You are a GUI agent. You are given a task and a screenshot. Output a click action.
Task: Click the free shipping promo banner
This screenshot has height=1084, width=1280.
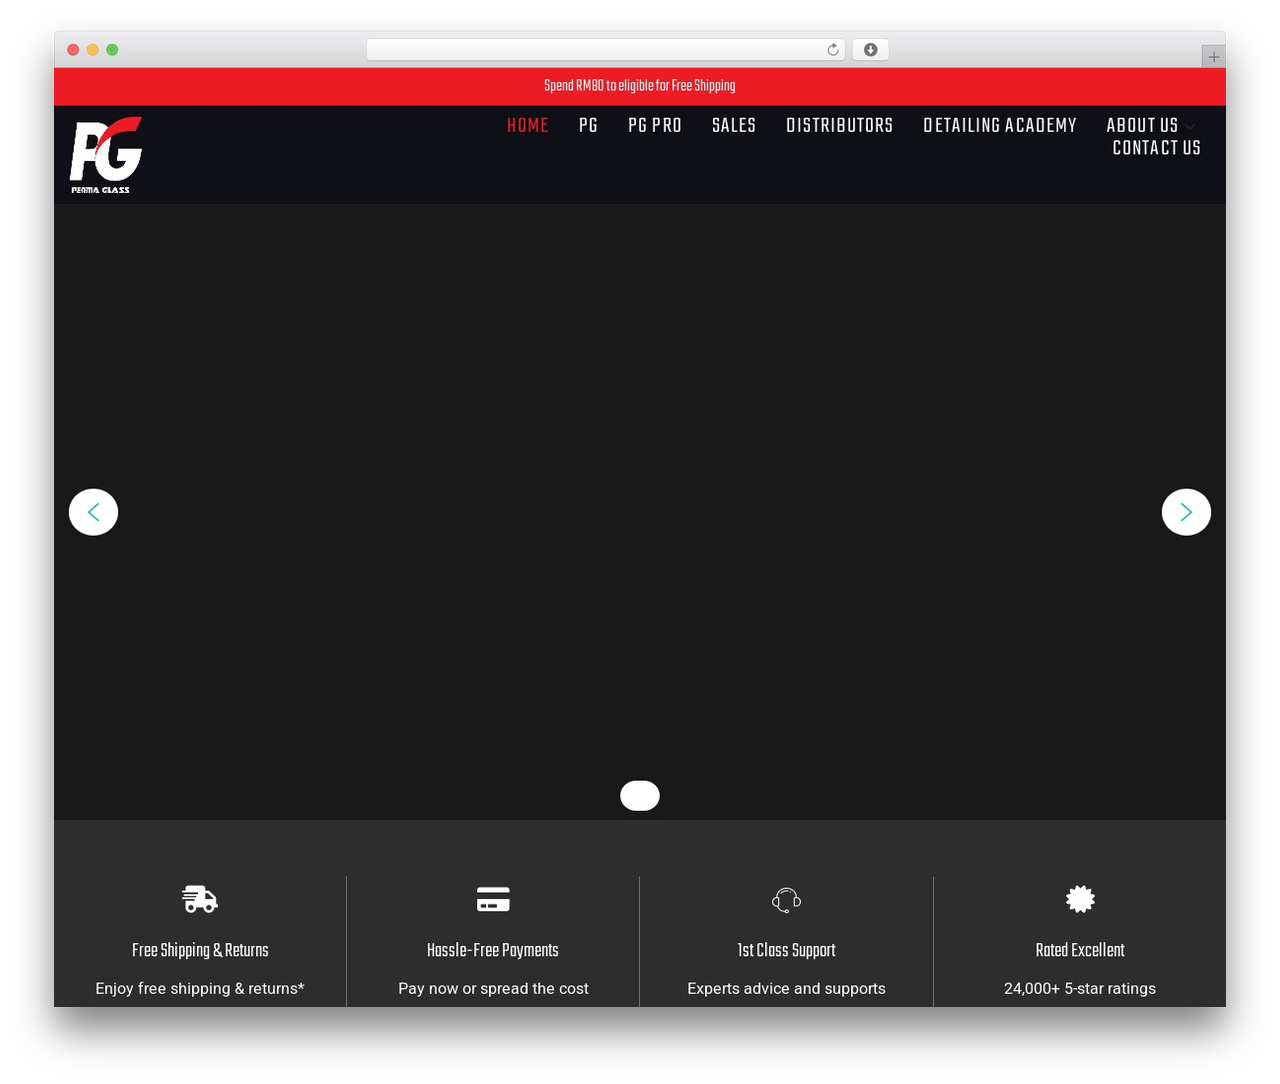640,86
